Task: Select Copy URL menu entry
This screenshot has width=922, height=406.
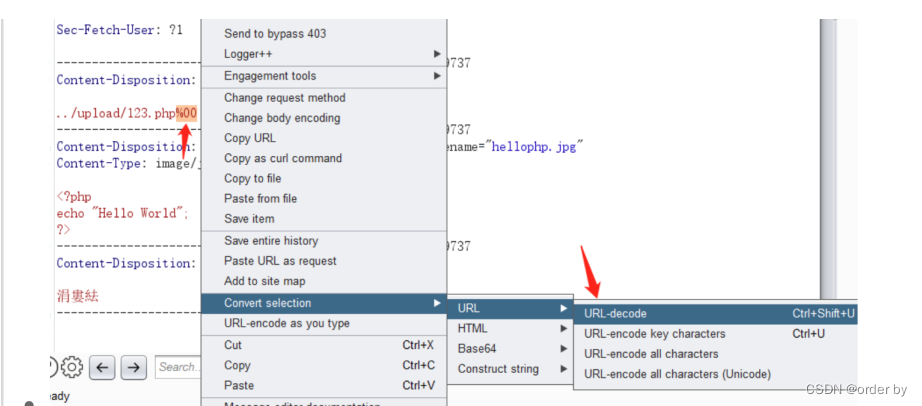Action: point(324,138)
